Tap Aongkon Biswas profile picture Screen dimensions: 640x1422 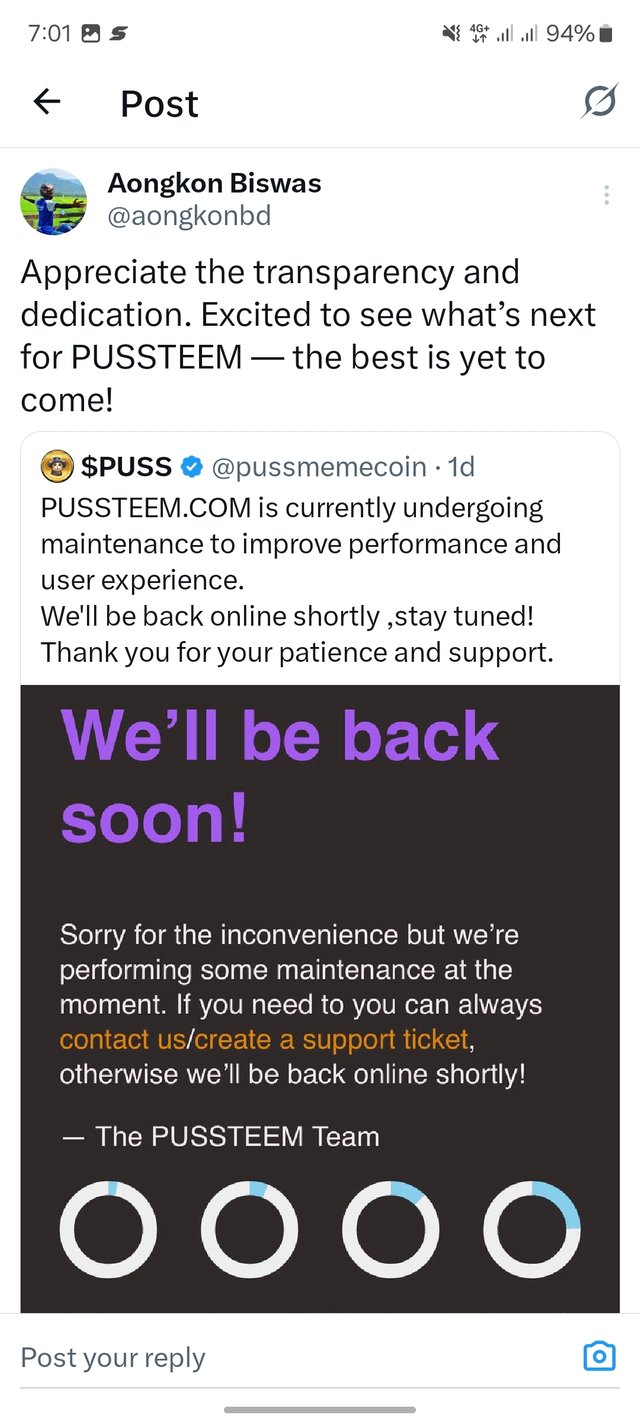(54, 201)
